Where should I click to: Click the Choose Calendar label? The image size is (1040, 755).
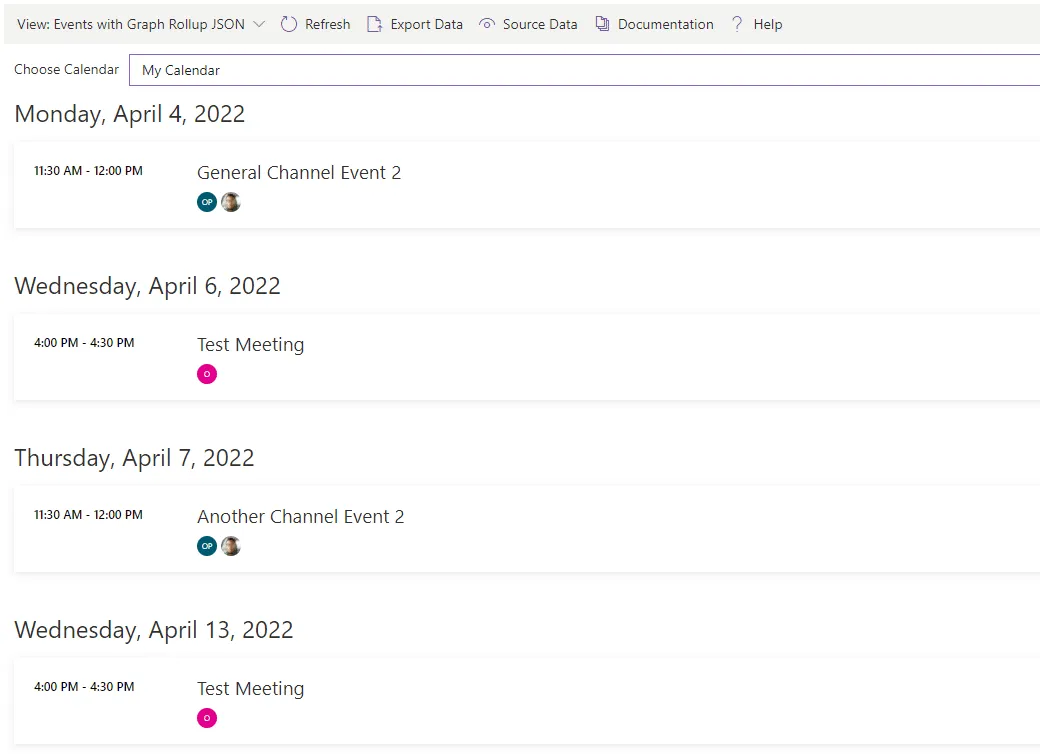pos(66,69)
